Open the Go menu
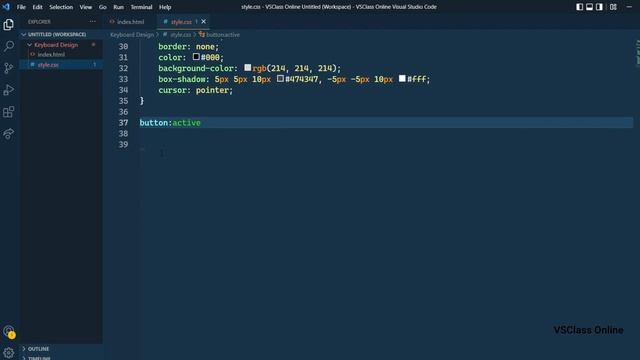Image resolution: width=640 pixels, height=360 pixels. pos(102,7)
